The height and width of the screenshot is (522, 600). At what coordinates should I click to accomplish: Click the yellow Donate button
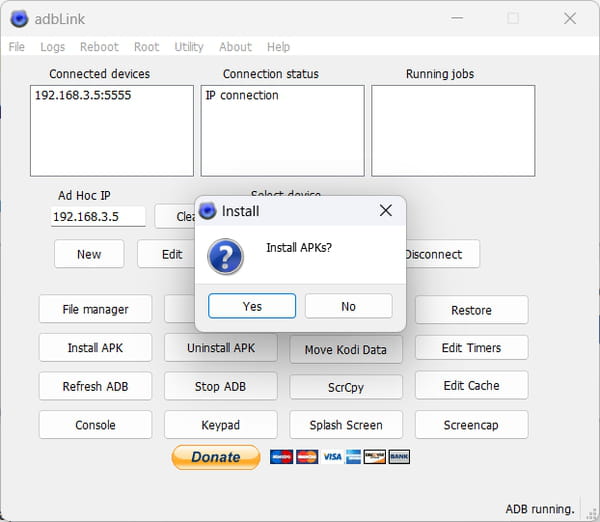tap(216, 457)
